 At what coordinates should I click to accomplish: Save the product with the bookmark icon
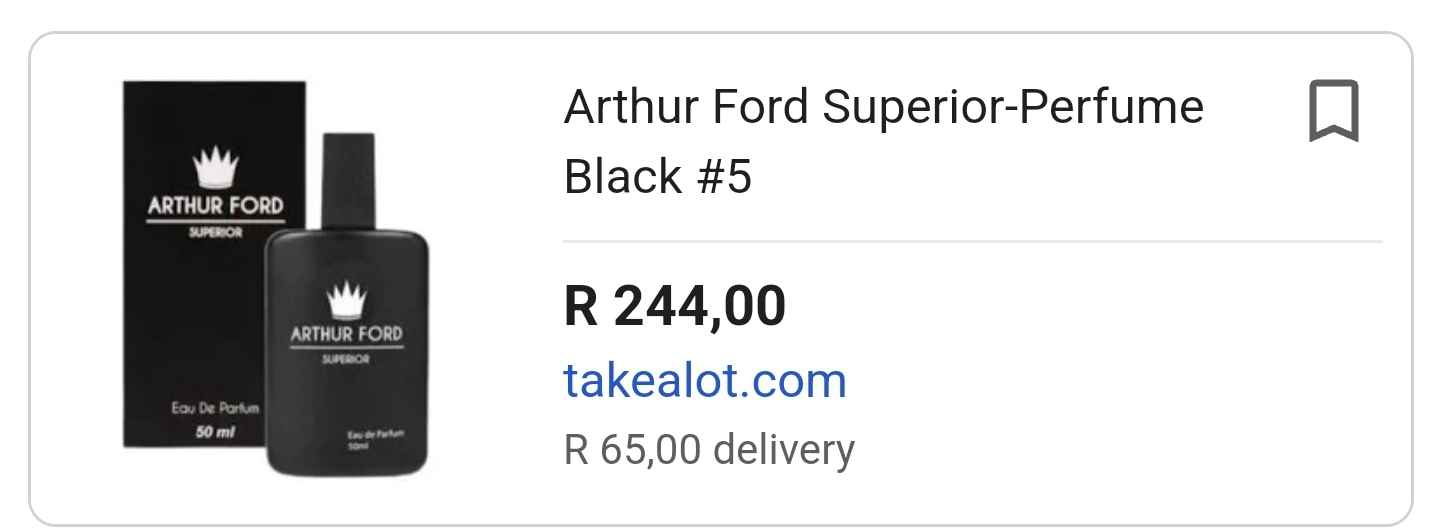[x=1333, y=111]
